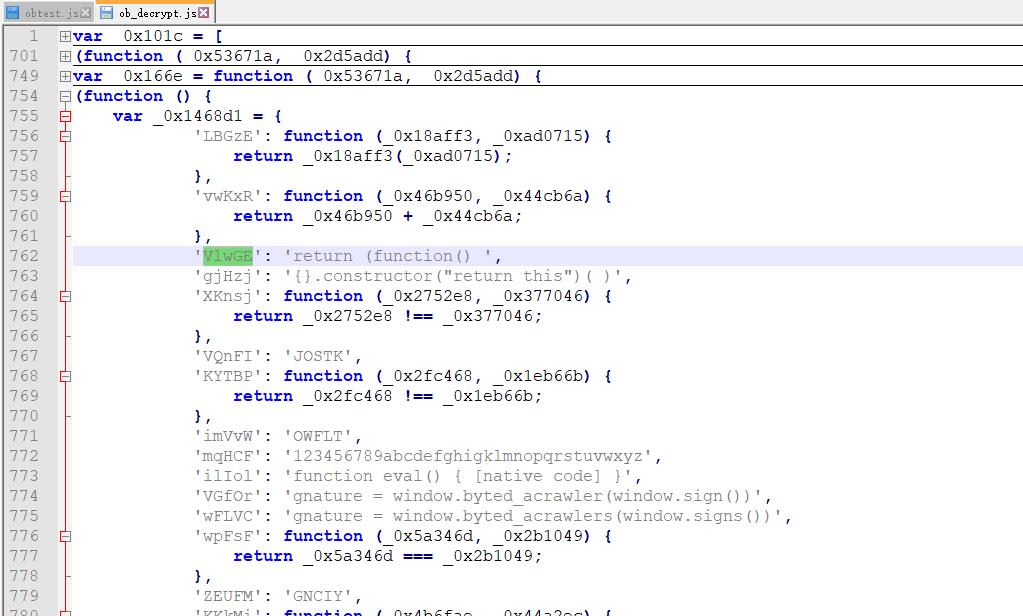Click line number 701 in the margin
The image size is (1023, 616).
[24, 56]
